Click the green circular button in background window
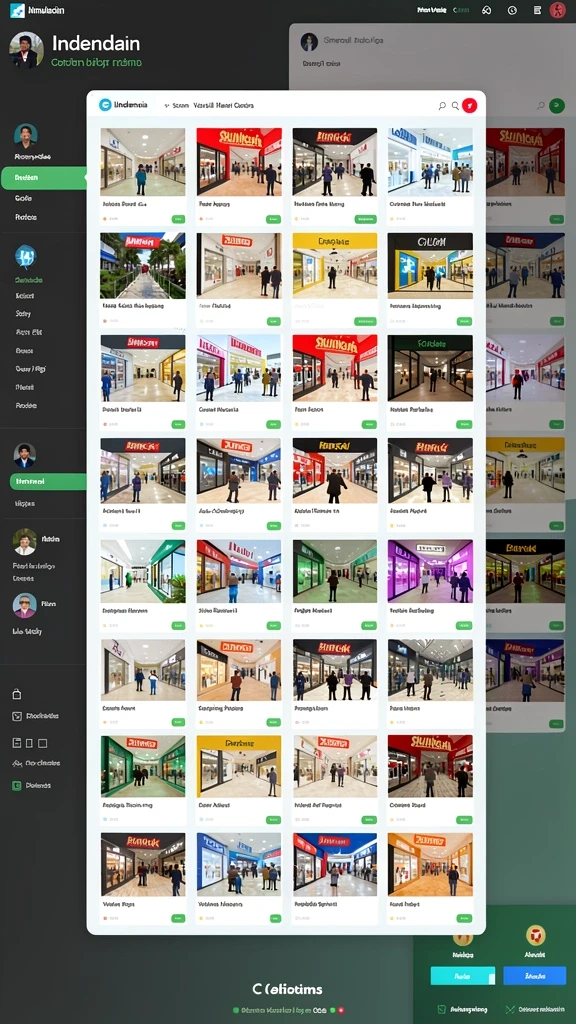576x1024 pixels. click(x=556, y=105)
